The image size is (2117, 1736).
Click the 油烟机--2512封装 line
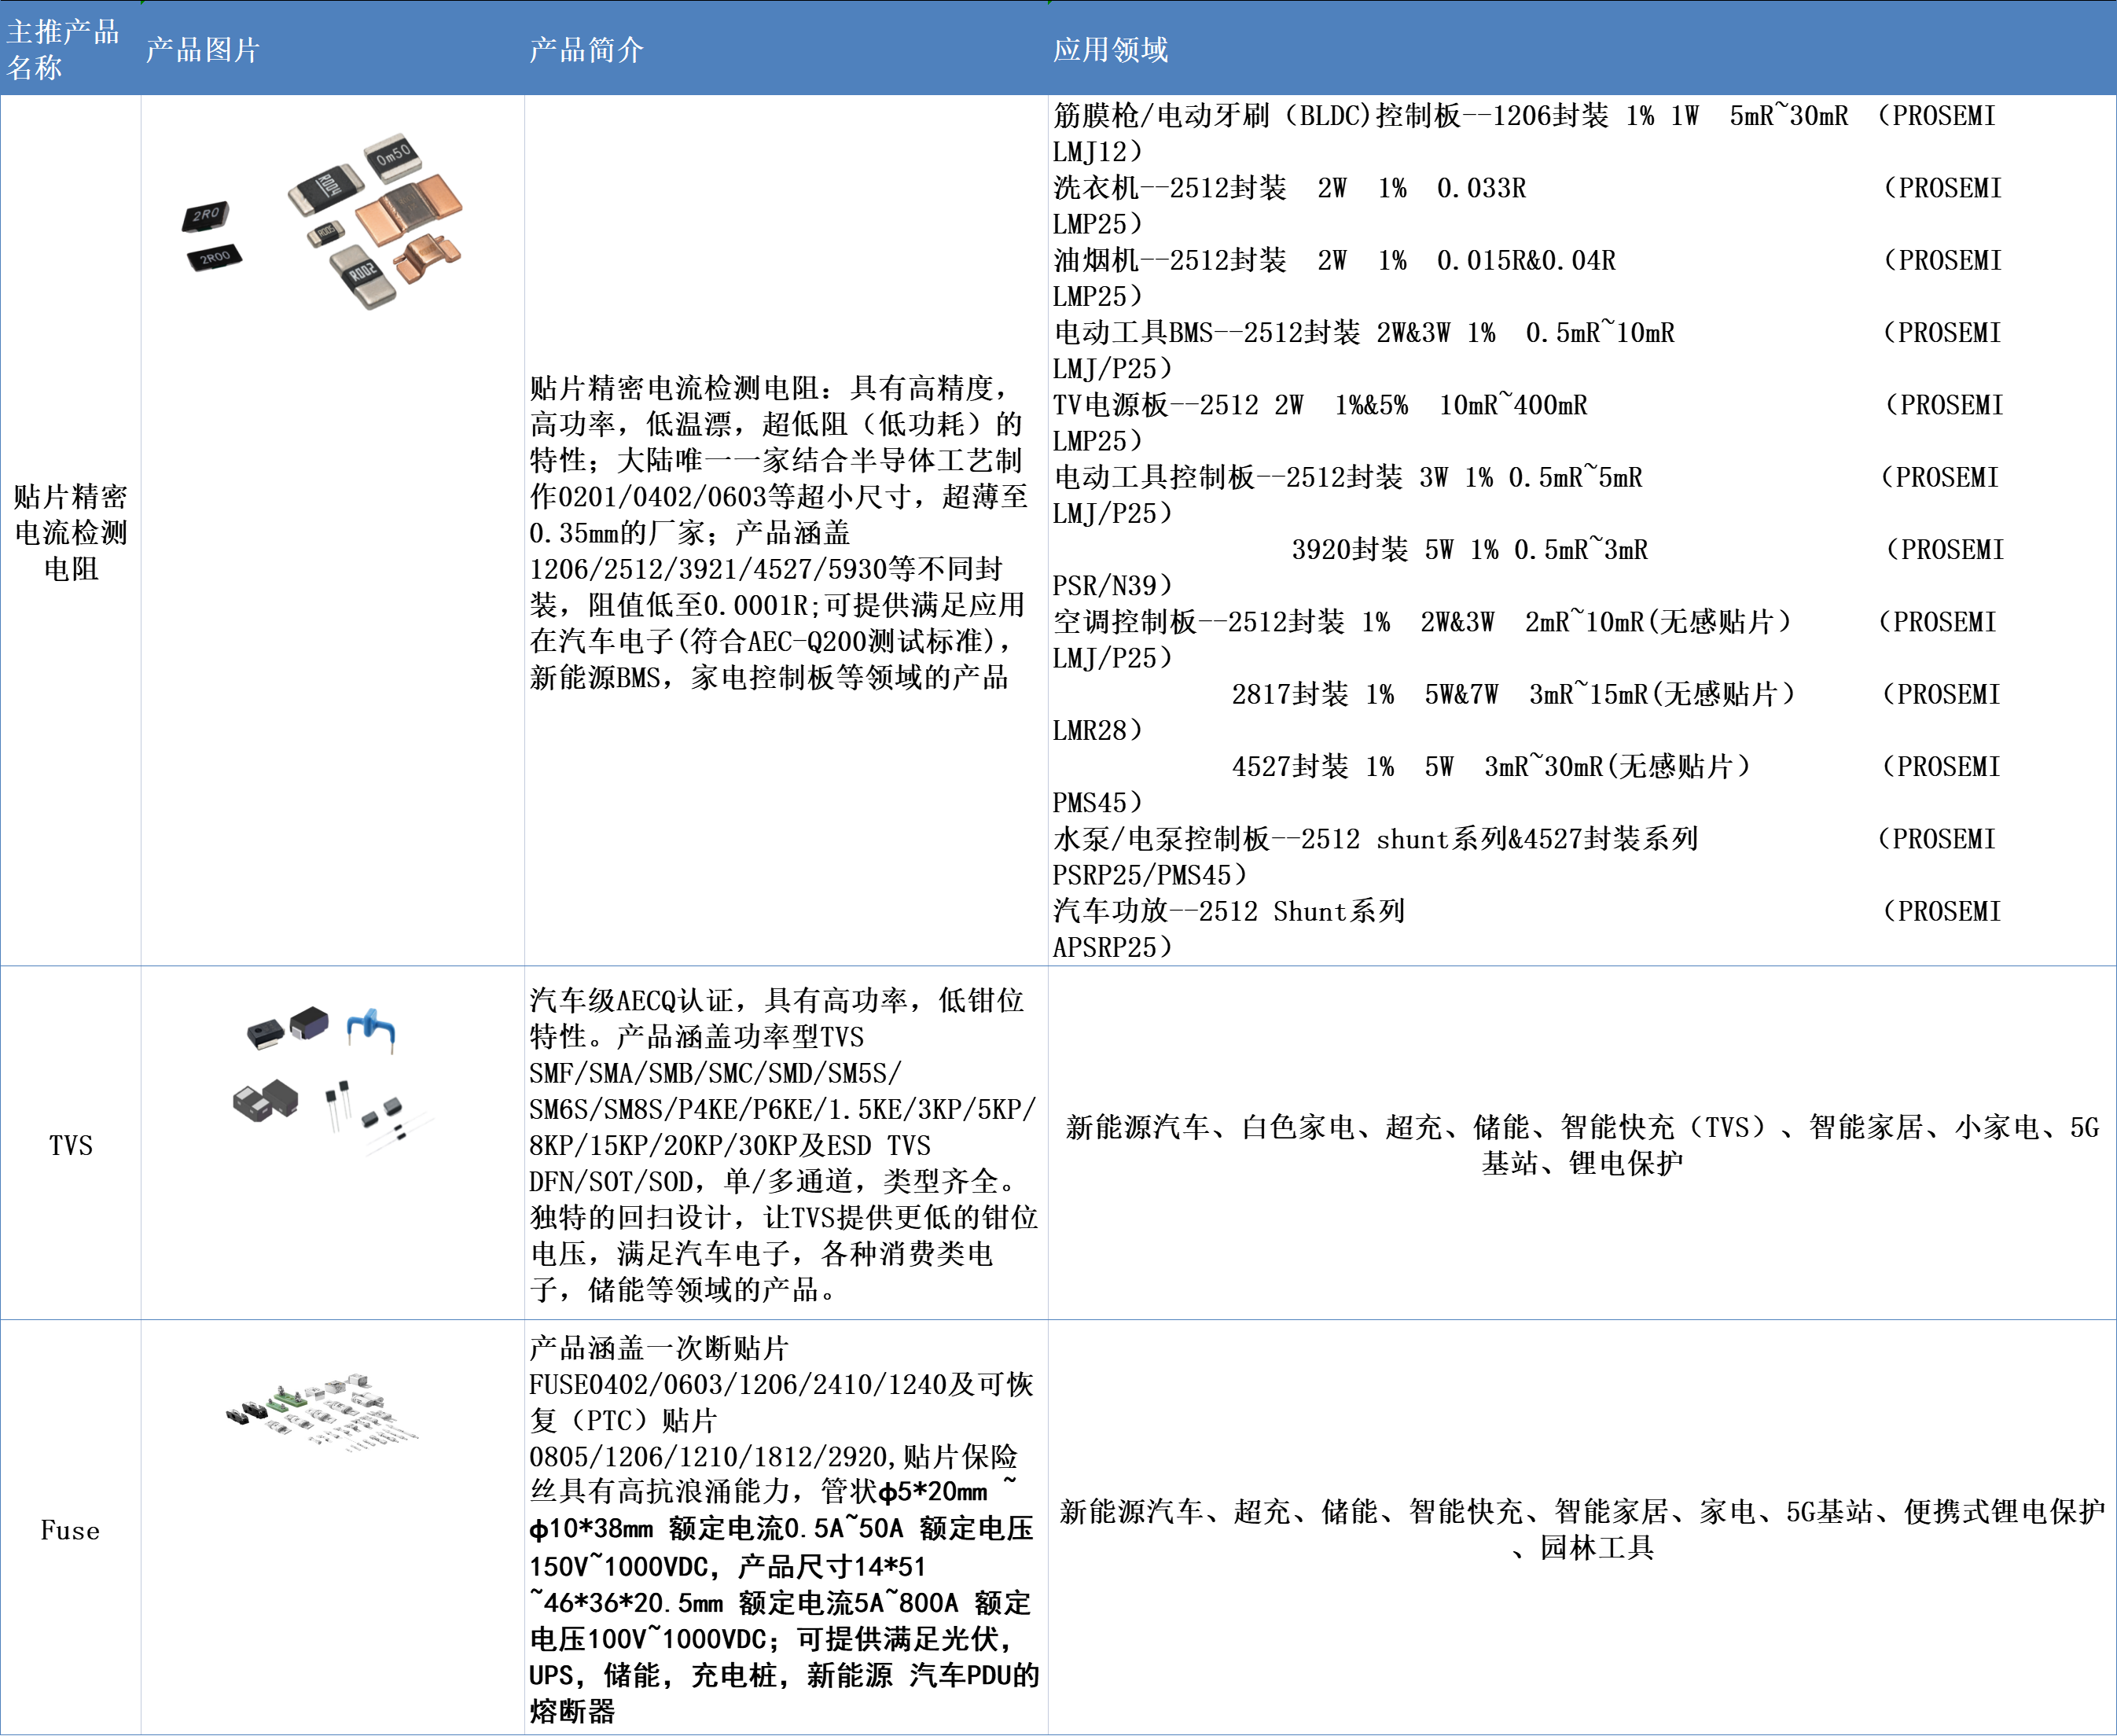click(1527, 260)
